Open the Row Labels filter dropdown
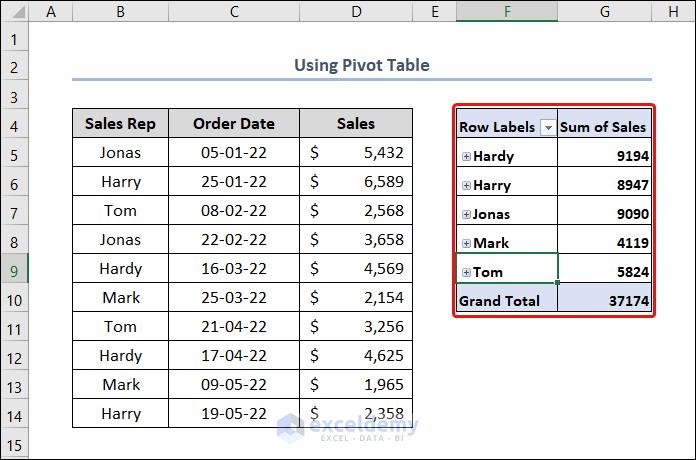 tap(547, 128)
